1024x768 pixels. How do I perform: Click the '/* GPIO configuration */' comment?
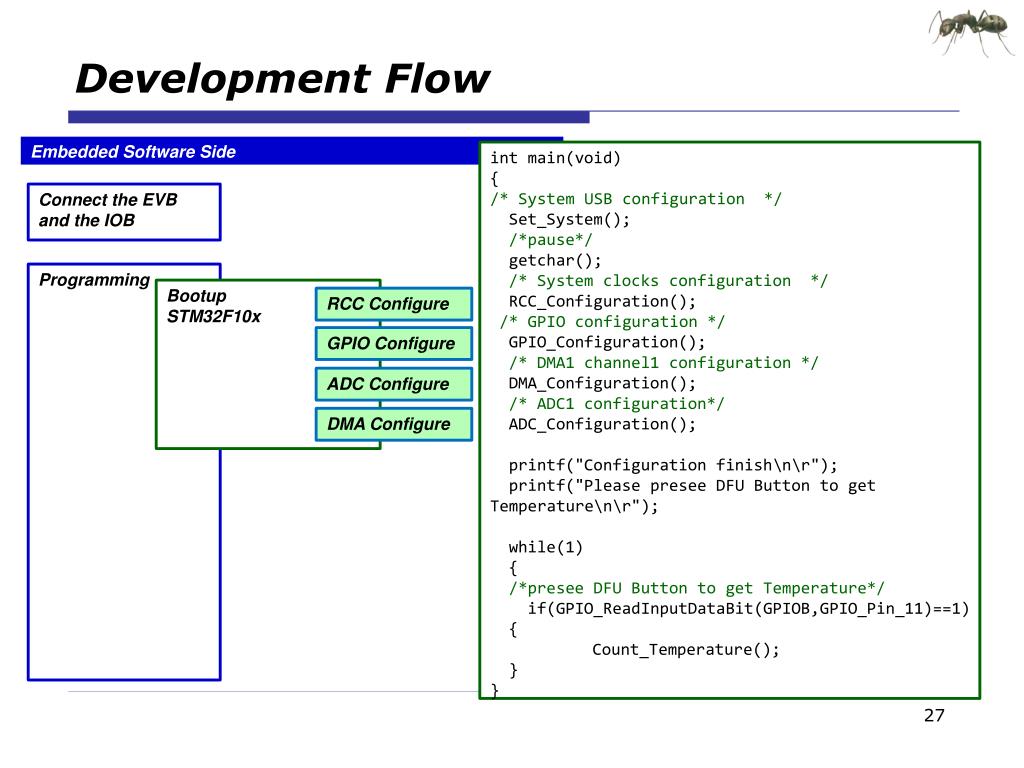tap(613, 322)
